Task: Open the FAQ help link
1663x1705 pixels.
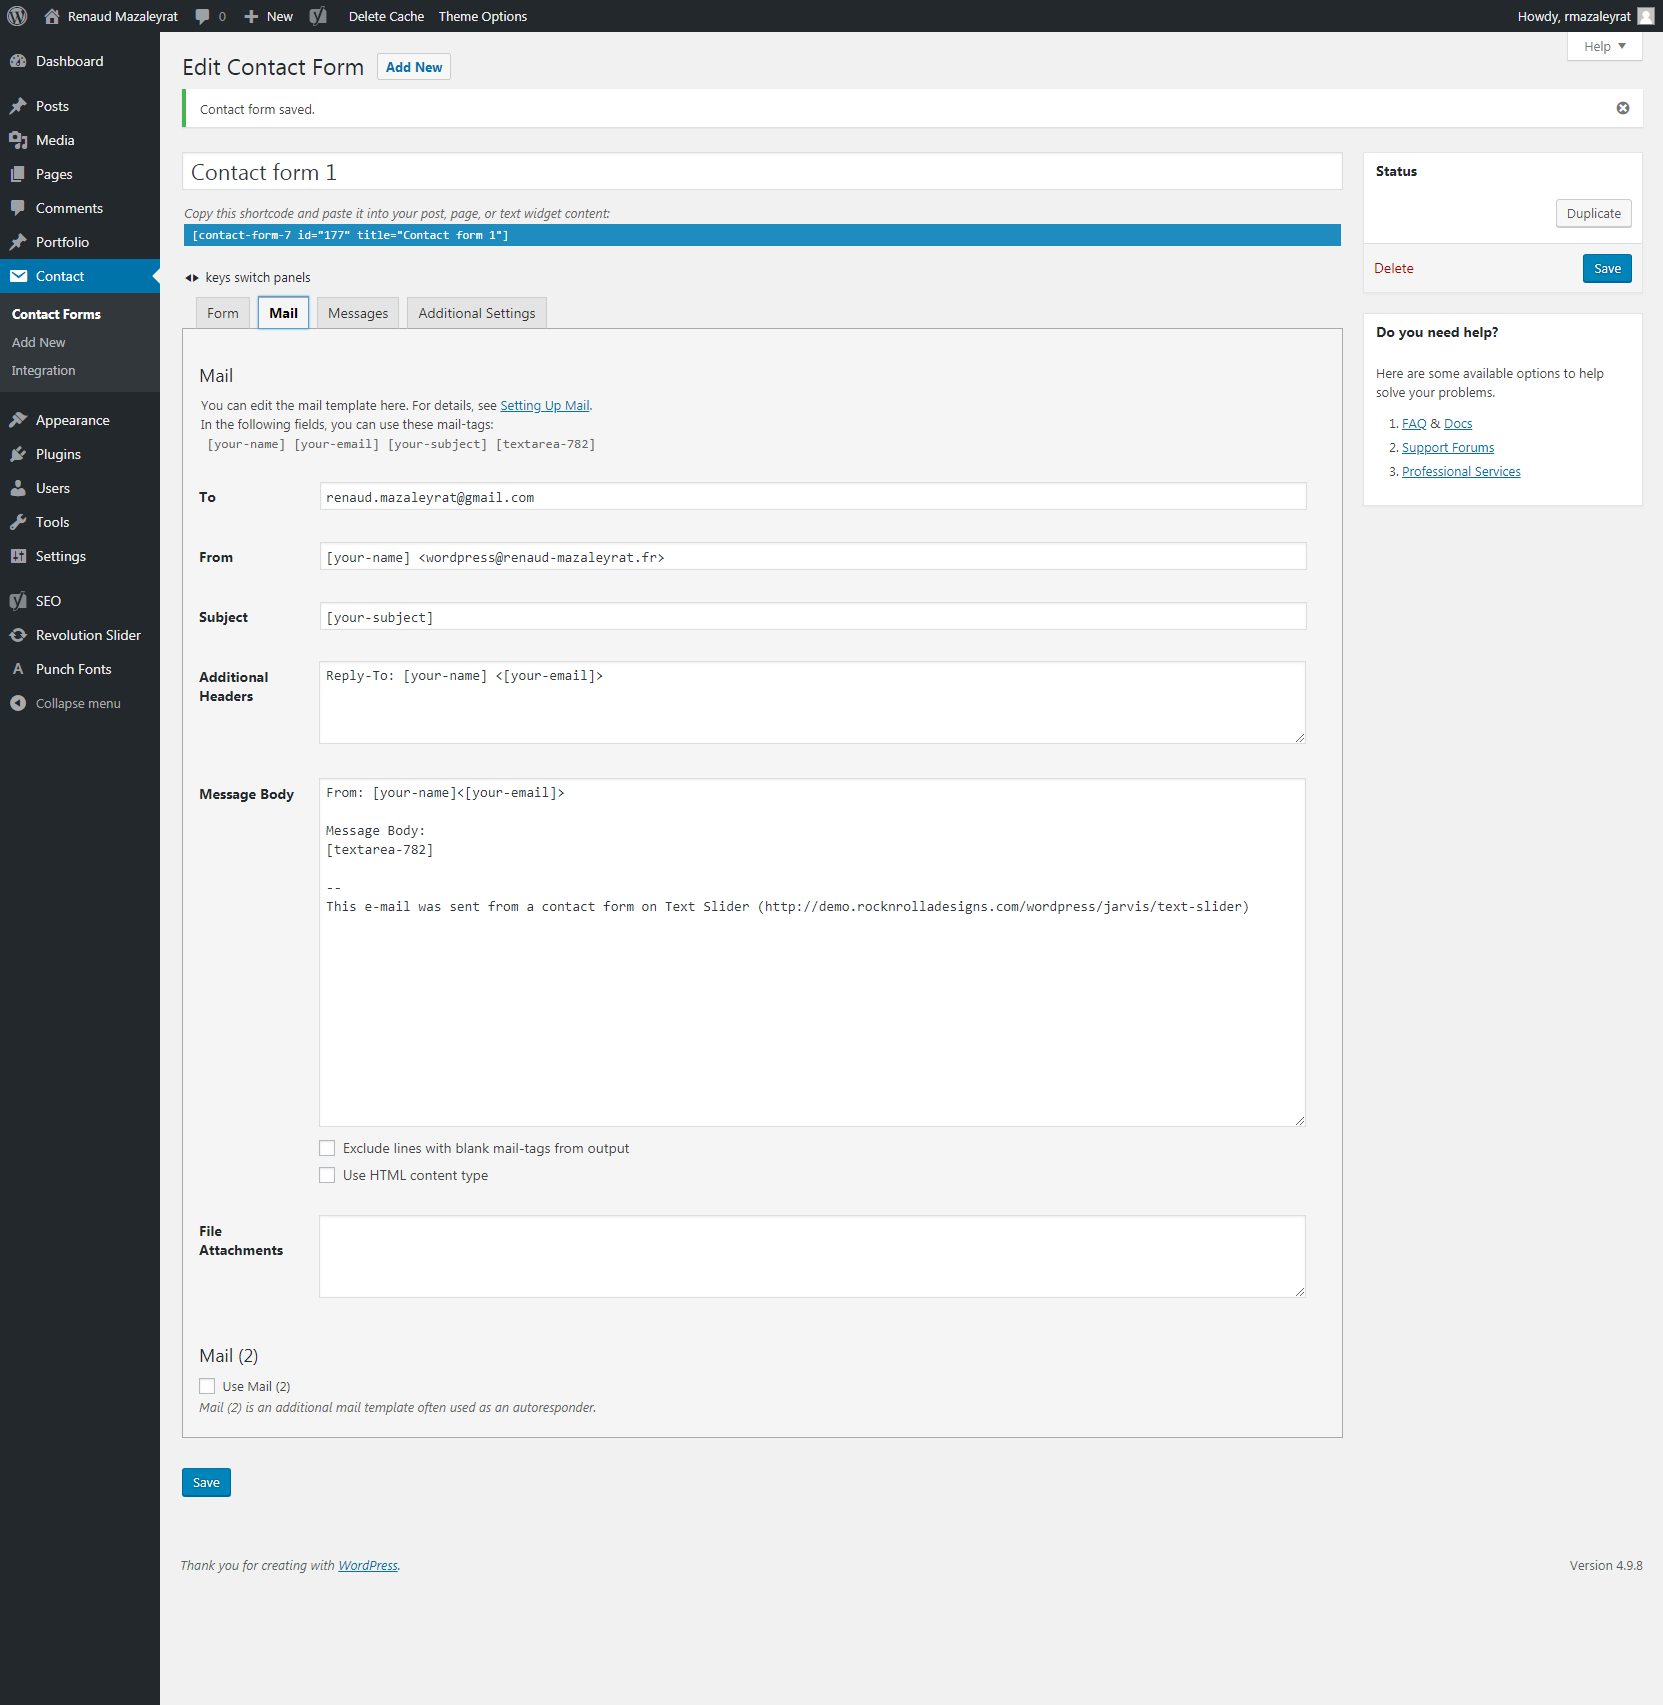Action: (x=1414, y=423)
